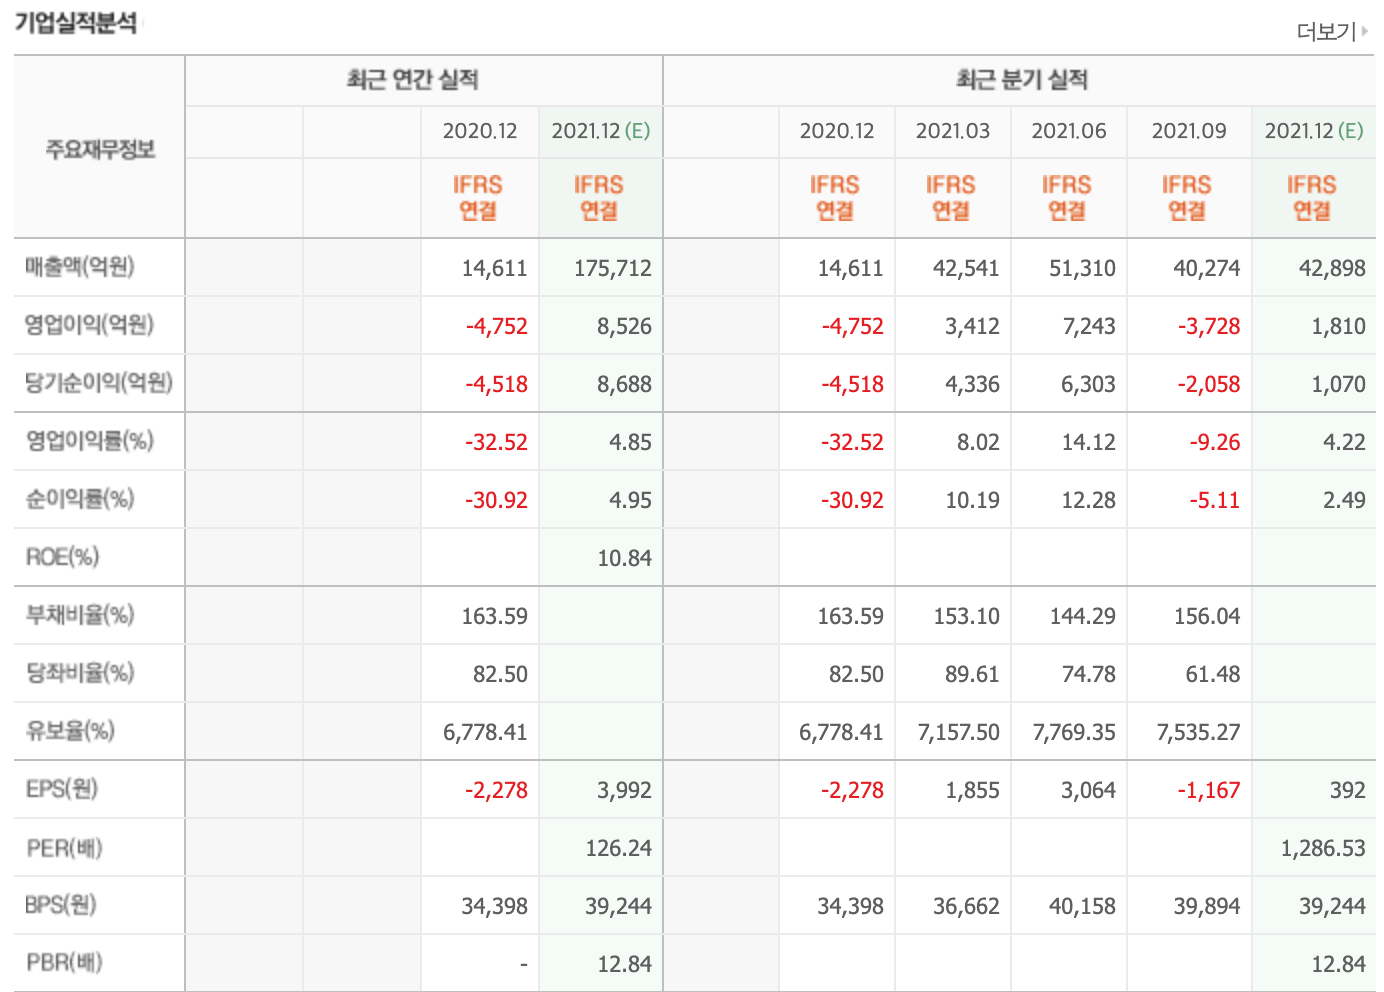Select the 1,855 quarterly EPS value

pyautogui.click(x=972, y=790)
